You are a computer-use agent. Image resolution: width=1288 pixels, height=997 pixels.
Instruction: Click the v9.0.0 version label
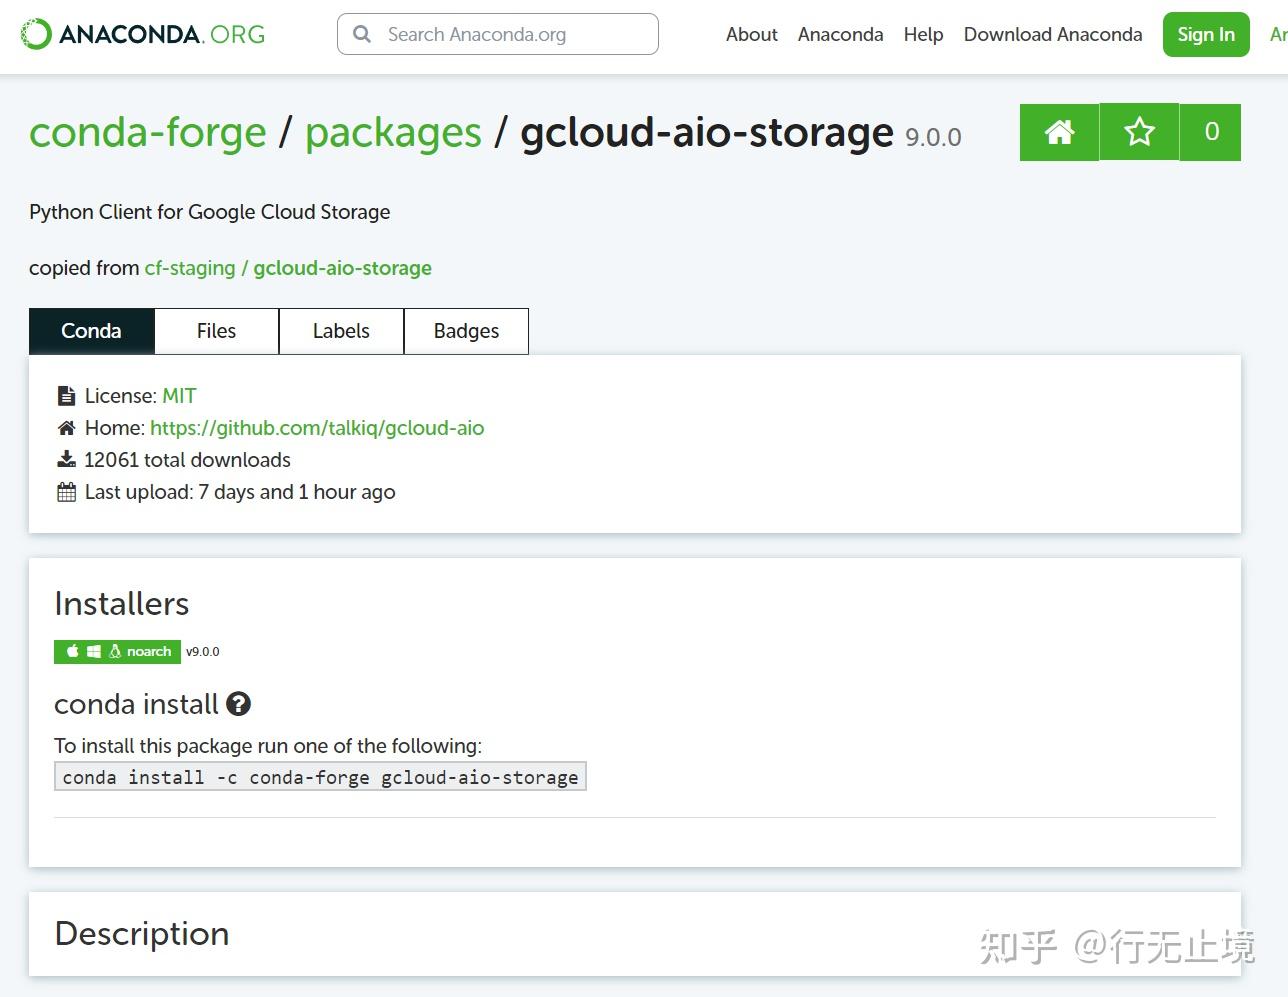[x=203, y=651]
